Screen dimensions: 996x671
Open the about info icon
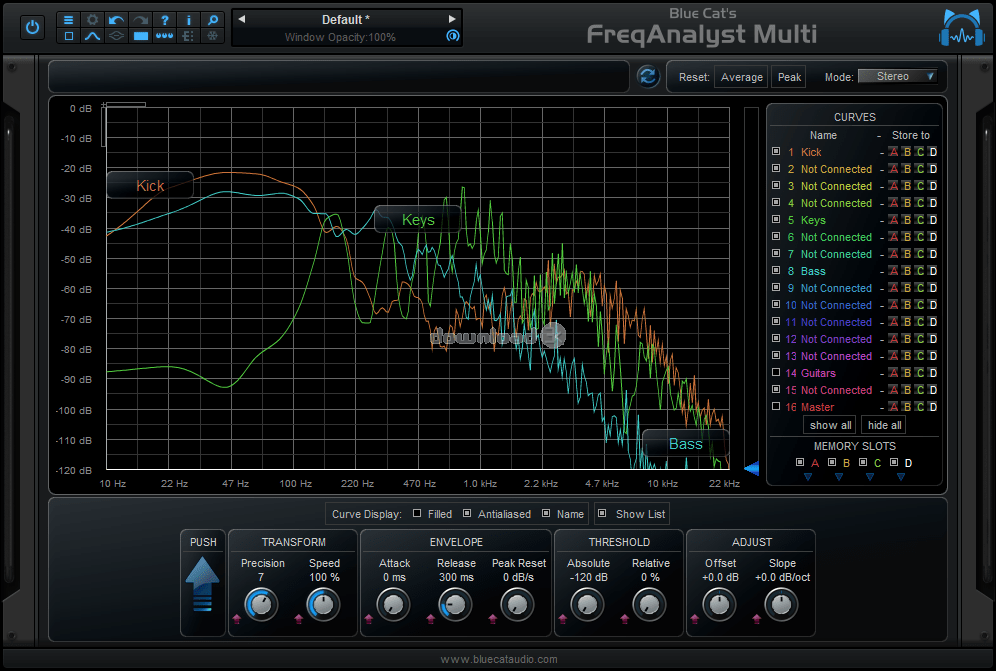point(189,20)
